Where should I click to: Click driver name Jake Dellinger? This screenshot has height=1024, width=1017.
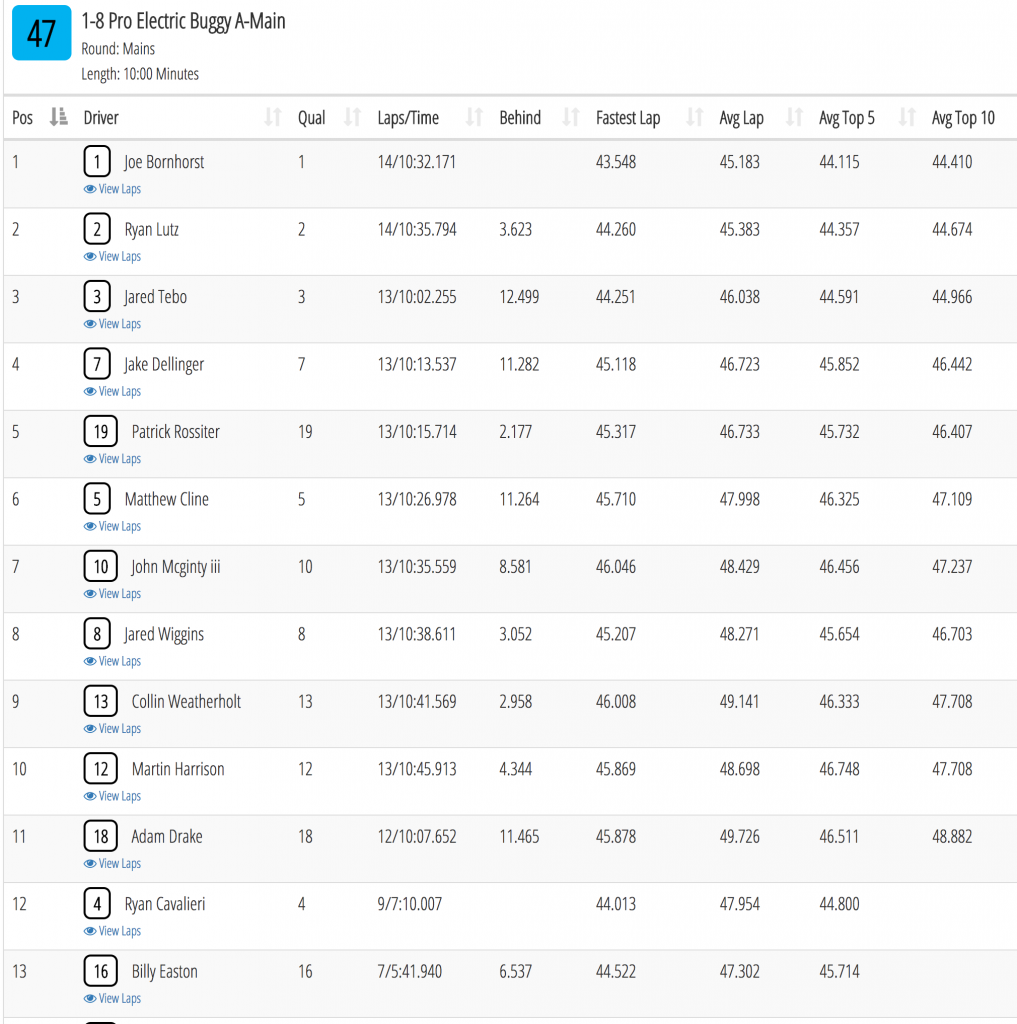click(164, 365)
